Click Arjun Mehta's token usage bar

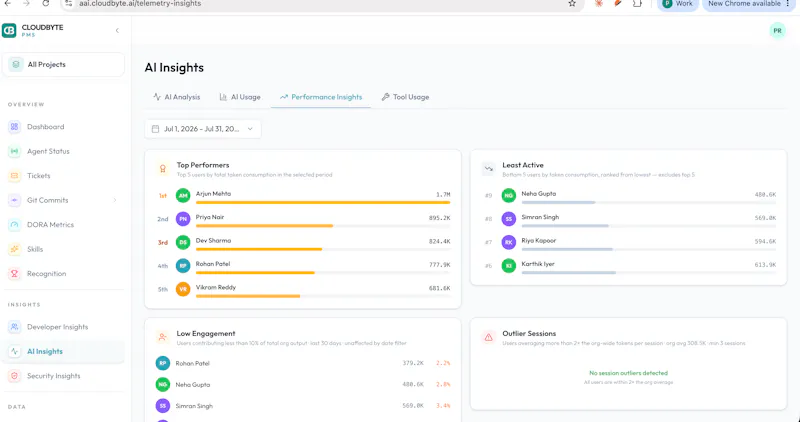pyautogui.click(x=323, y=203)
